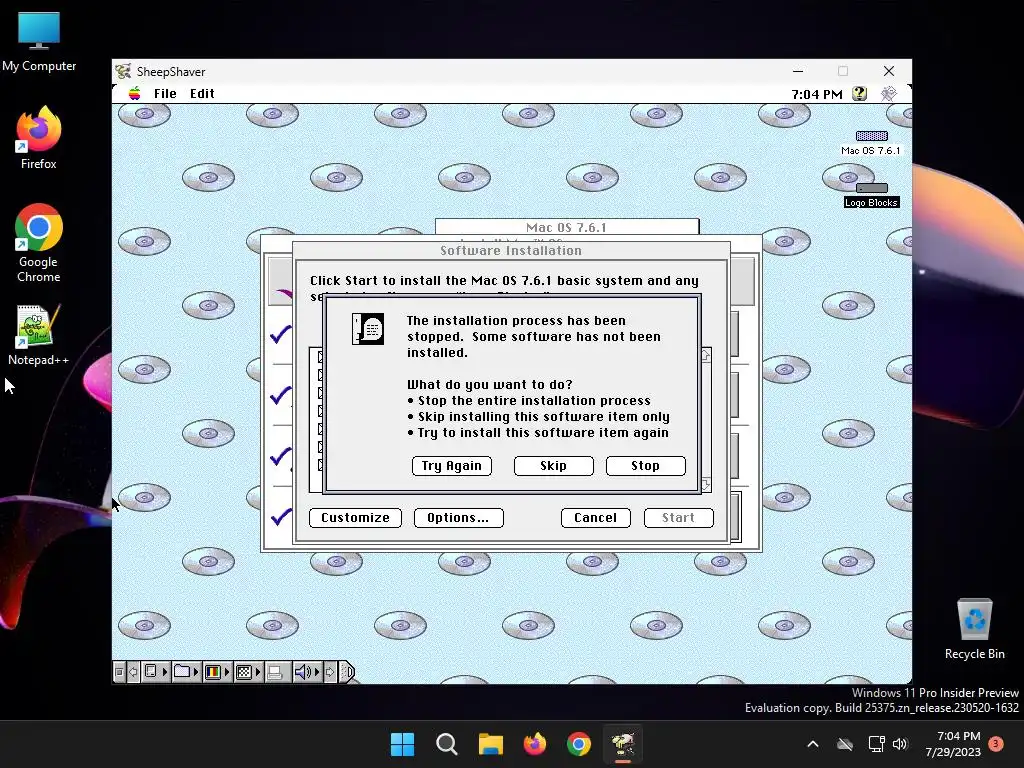Open the Sound Volume module in Control Strip

click(x=306, y=672)
